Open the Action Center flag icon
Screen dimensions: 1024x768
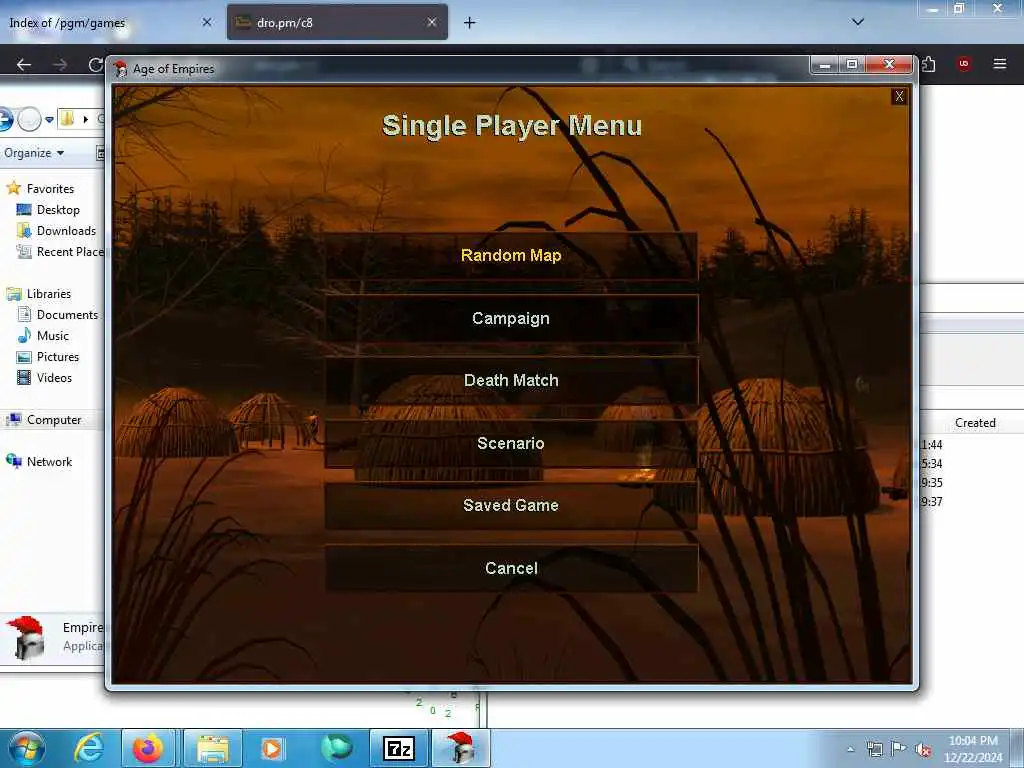[899, 749]
